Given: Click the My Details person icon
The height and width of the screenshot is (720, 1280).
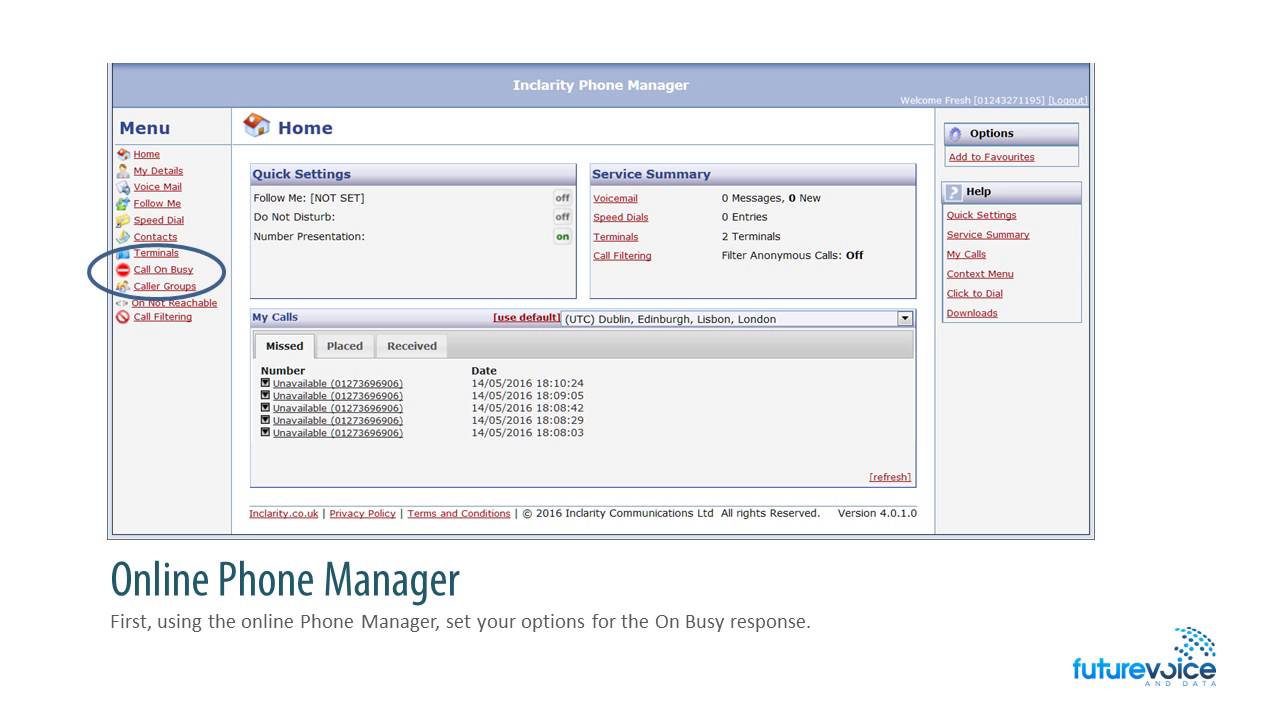Looking at the screenshot, I should [x=123, y=171].
